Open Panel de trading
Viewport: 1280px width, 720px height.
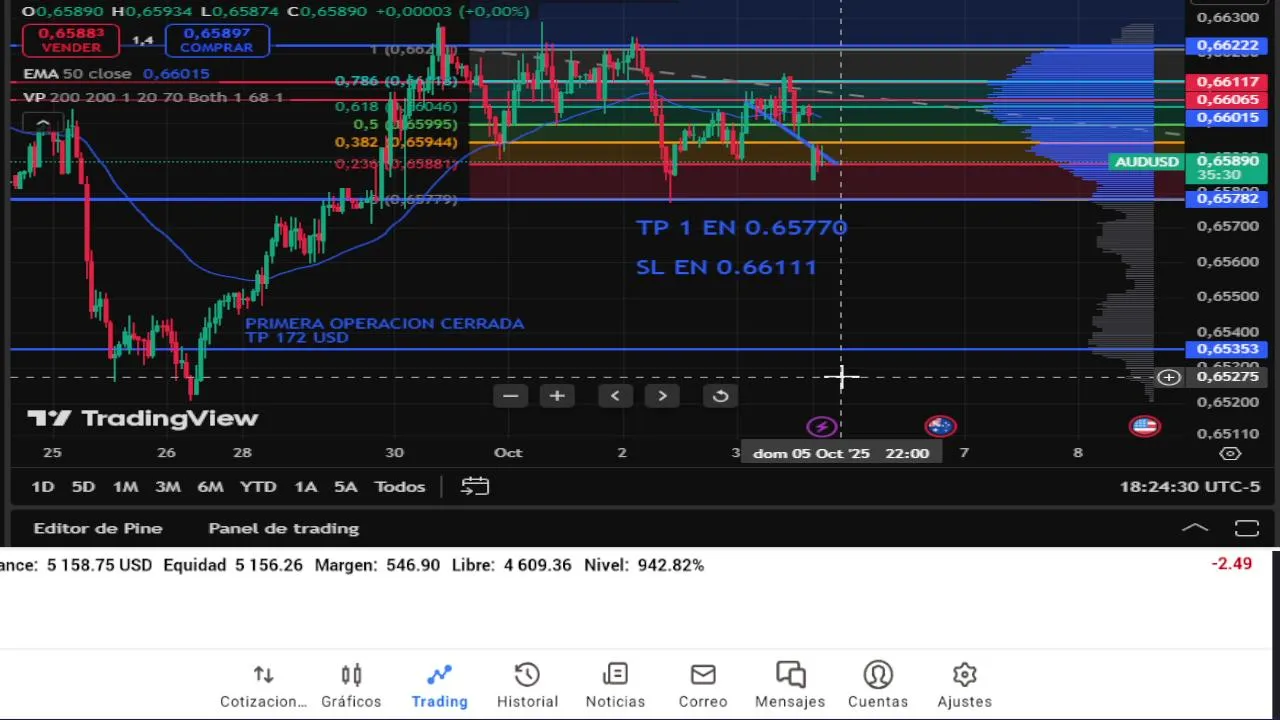point(283,528)
